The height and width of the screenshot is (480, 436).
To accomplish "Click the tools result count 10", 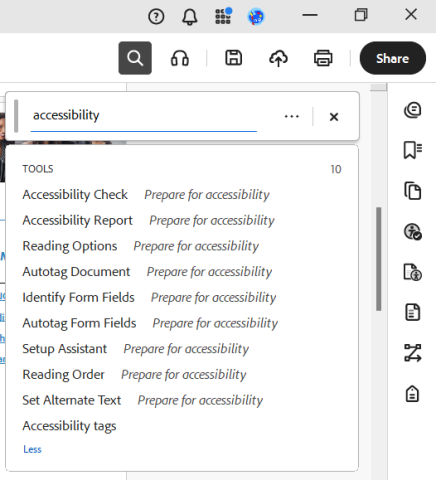I will 336,169.
